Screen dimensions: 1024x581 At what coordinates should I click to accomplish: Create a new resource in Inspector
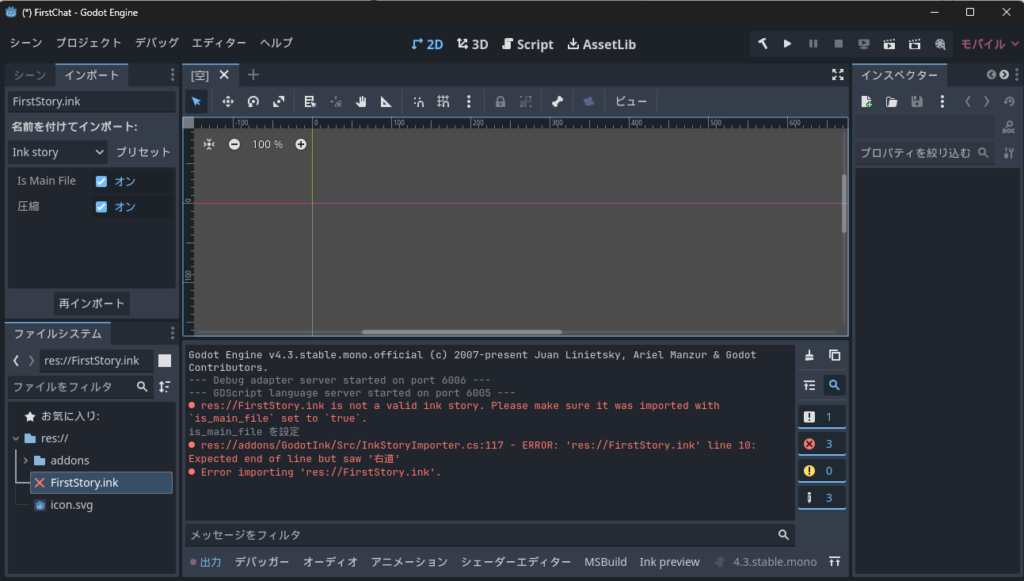pyautogui.click(x=867, y=102)
